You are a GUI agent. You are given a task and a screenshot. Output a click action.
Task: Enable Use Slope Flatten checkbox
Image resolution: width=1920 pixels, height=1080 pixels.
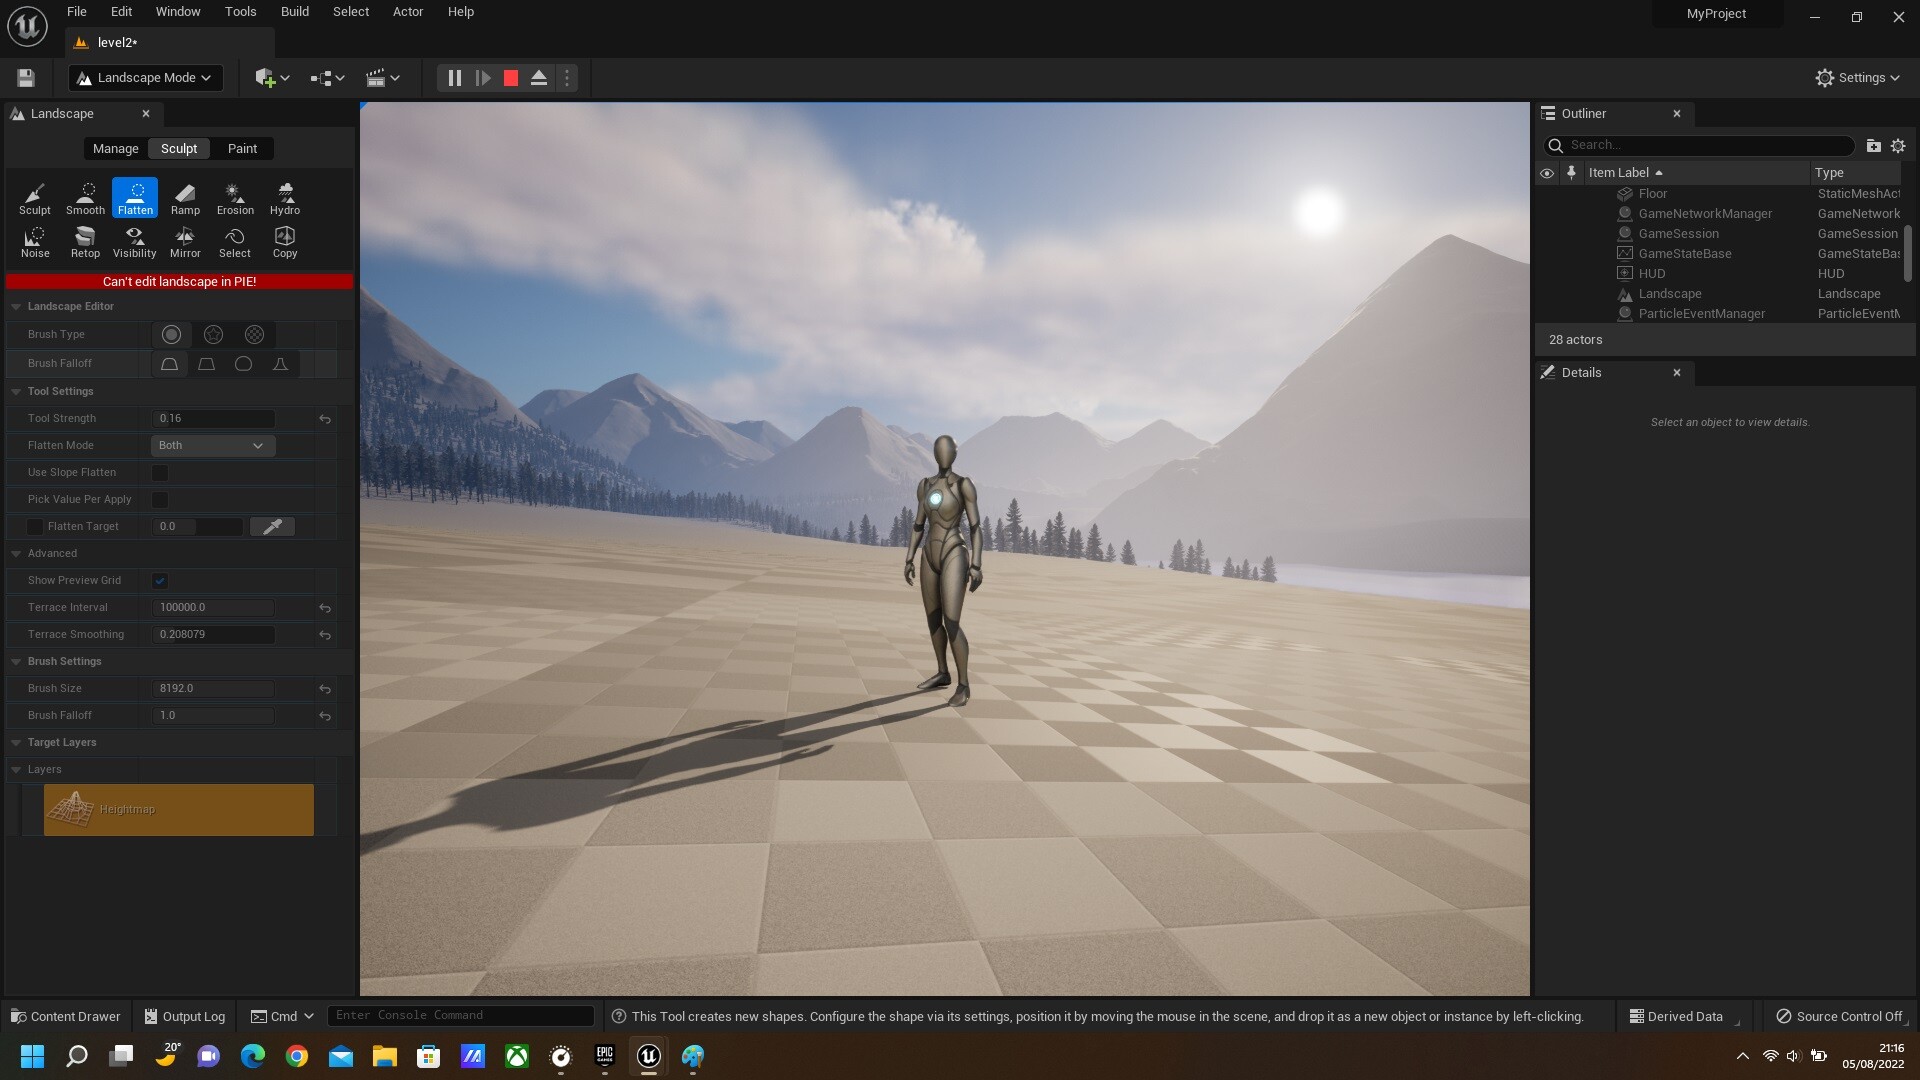tap(160, 473)
